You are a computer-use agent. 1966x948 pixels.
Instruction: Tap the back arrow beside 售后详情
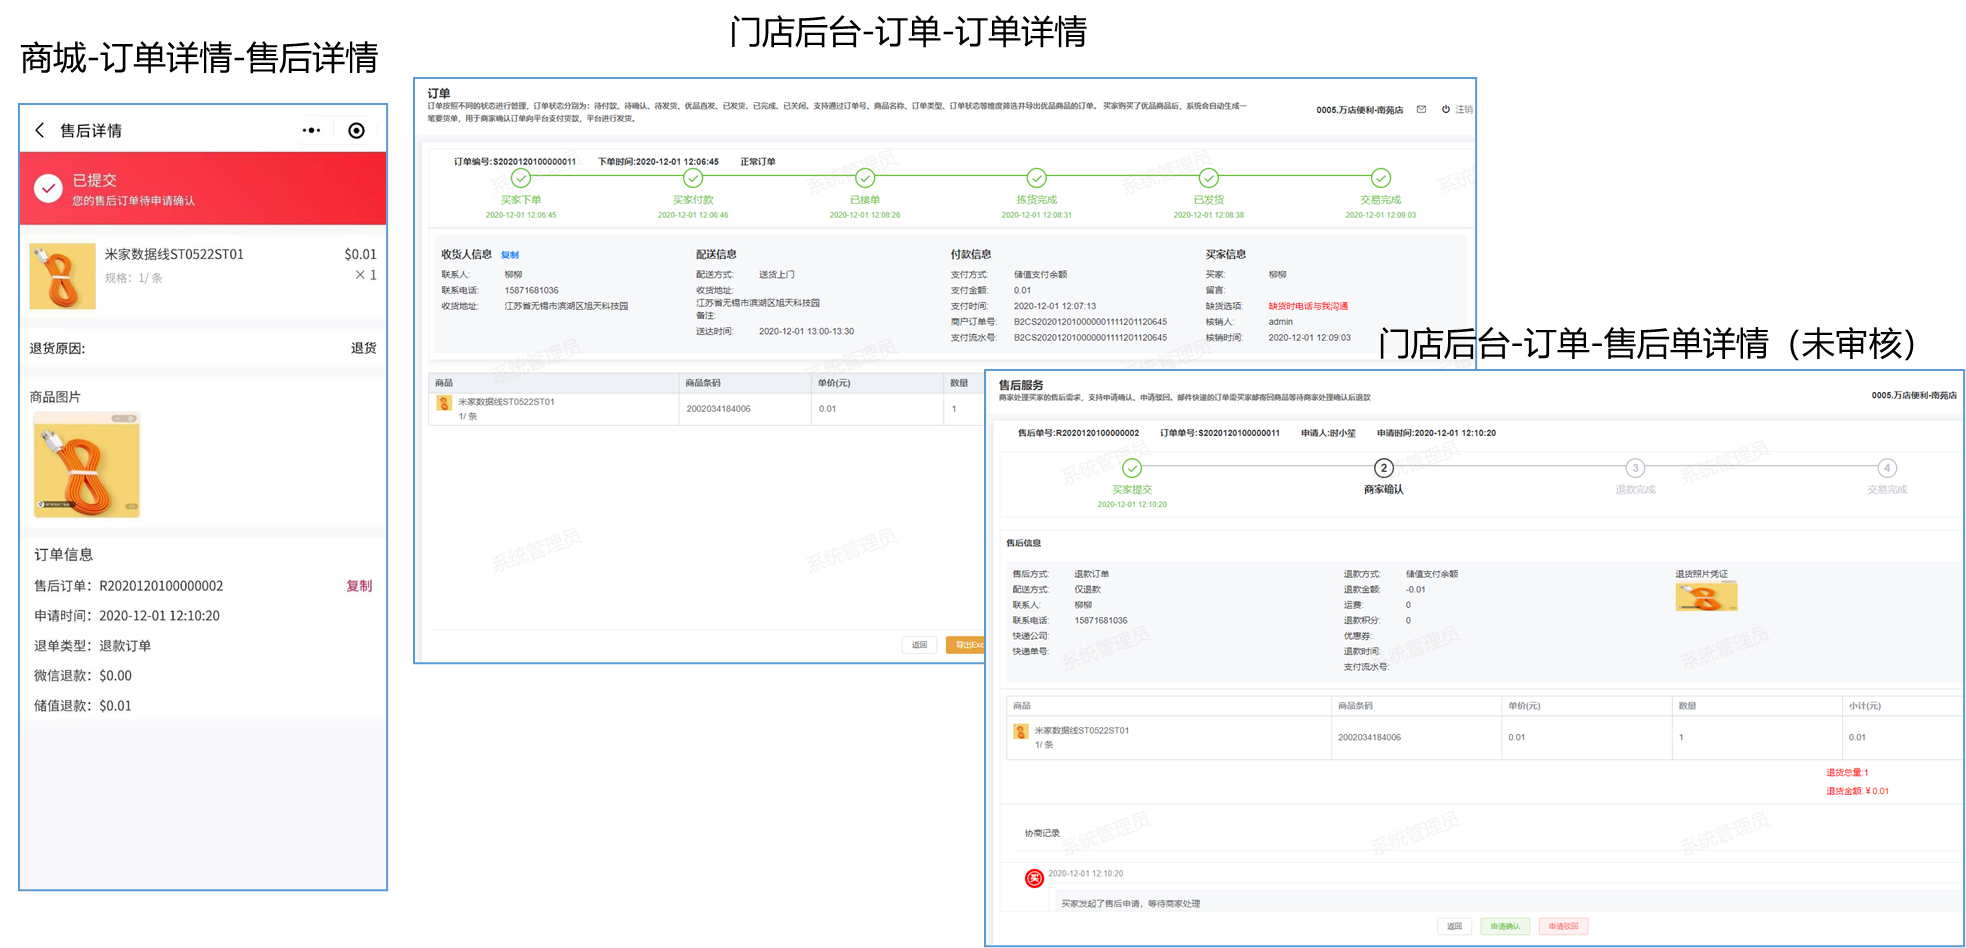[40, 130]
